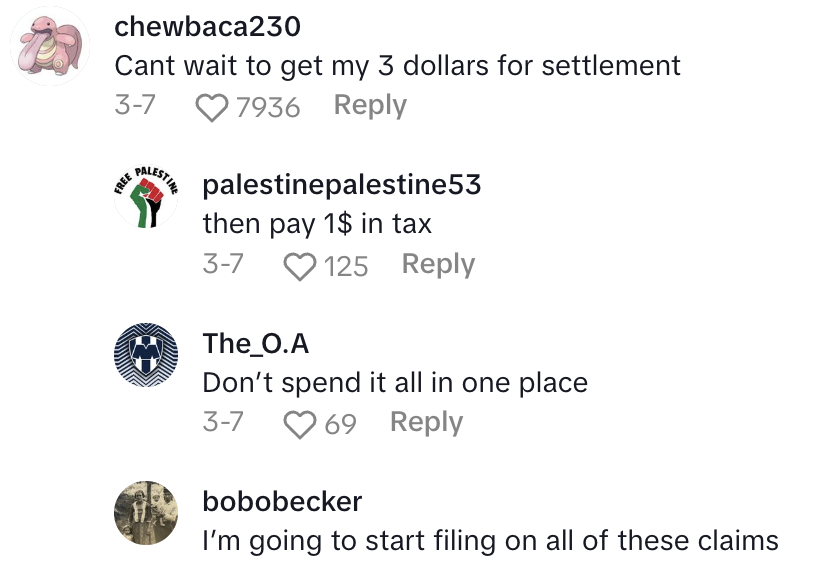The width and height of the screenshot is (822, 564).
Task: Reply to chewbaca230's settlement comment
Action: pos(370,105)
